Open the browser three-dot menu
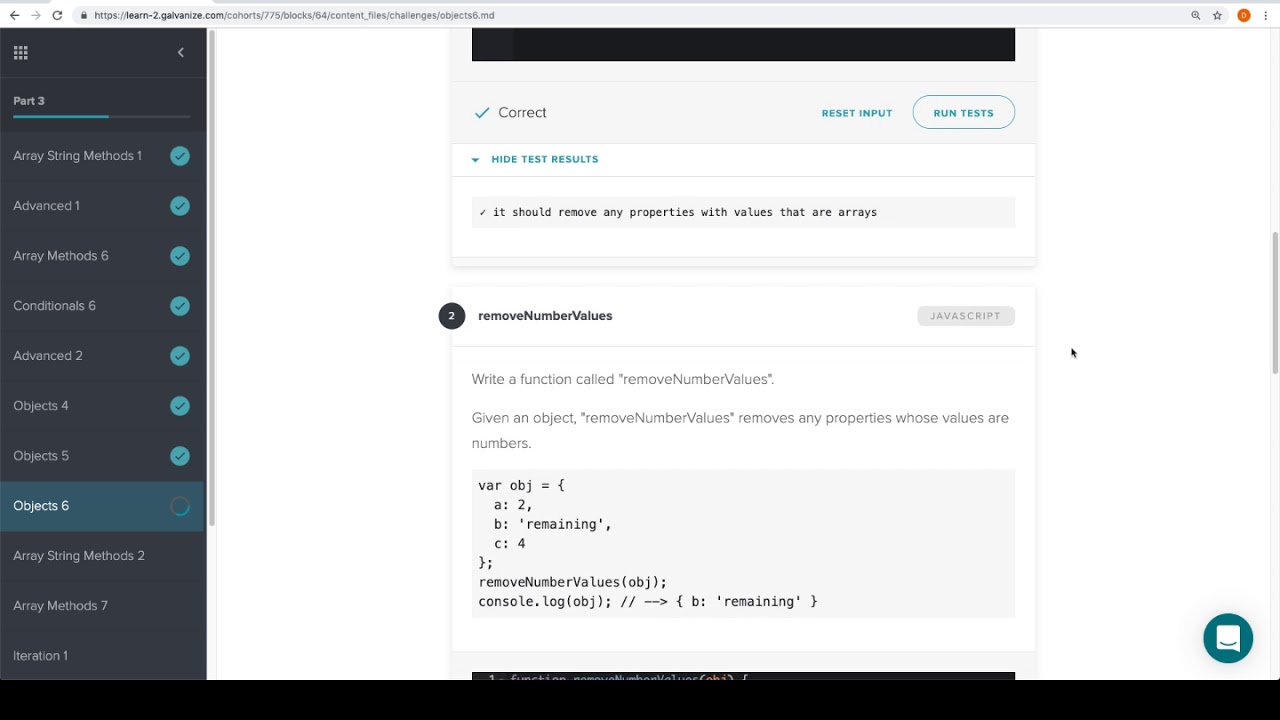This screenshot has width=1280, height=720. click(x=1267, y=15)
